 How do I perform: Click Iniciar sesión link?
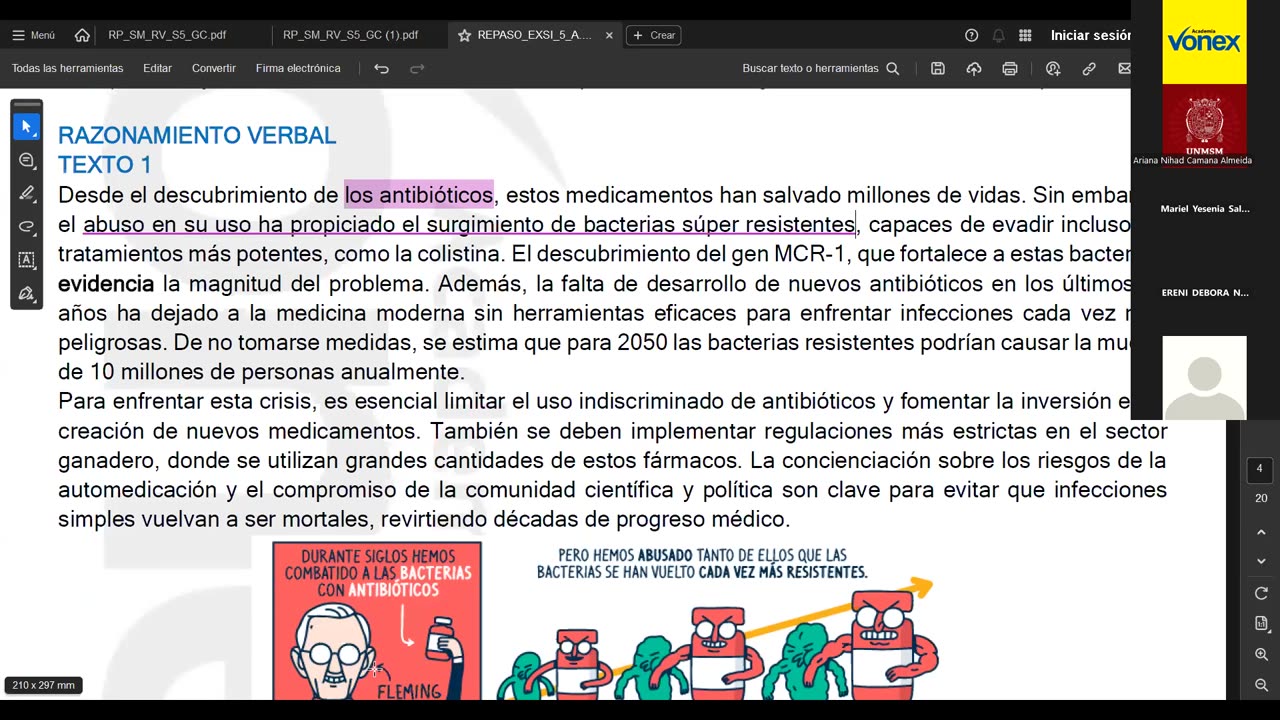pyautogui.click(x=1091, y=35)
